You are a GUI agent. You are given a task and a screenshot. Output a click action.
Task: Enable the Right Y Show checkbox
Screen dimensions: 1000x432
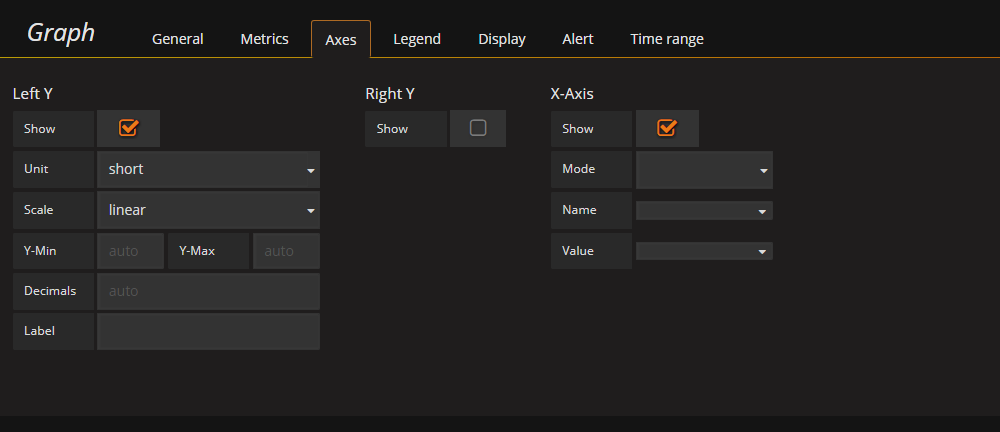click(478, 128)
